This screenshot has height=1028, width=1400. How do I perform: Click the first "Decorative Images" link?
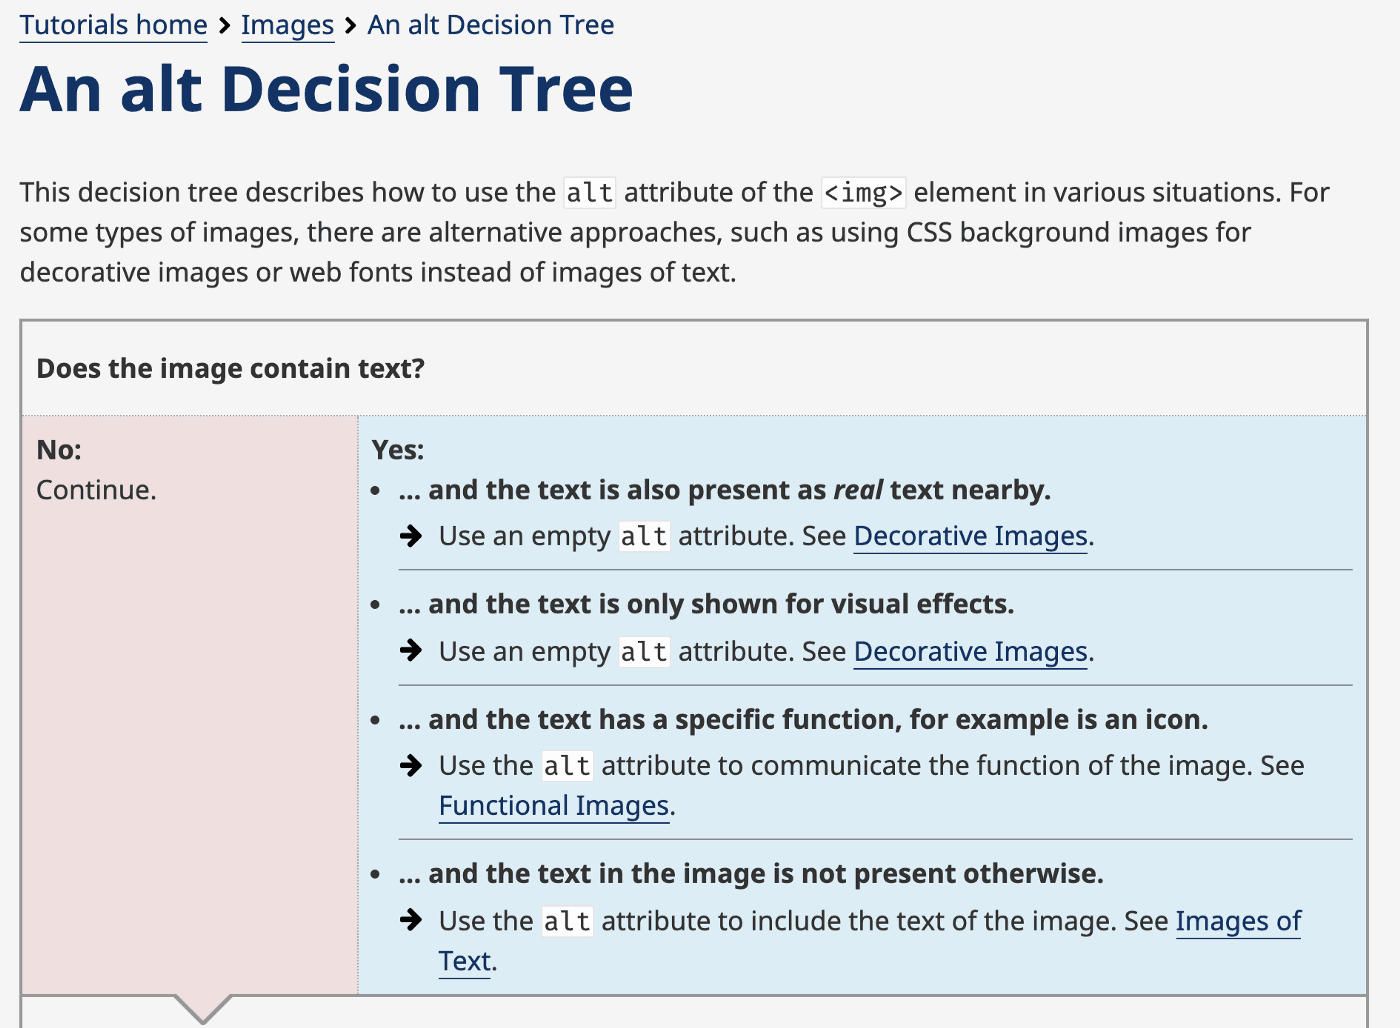pyautogui.click(x=969, y=536)
